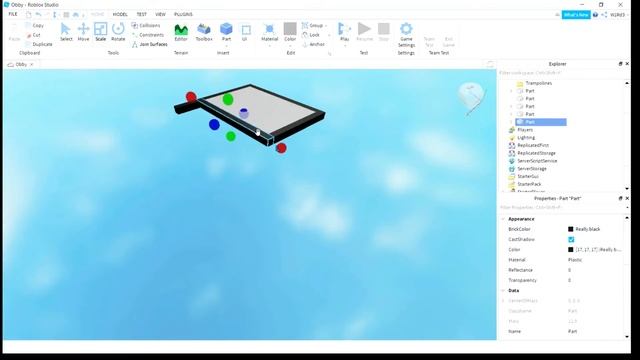The height and width of the screenshot is (360, 640).
Task: Toggle Anchor on selected part
Action: (x=313, y=44)
